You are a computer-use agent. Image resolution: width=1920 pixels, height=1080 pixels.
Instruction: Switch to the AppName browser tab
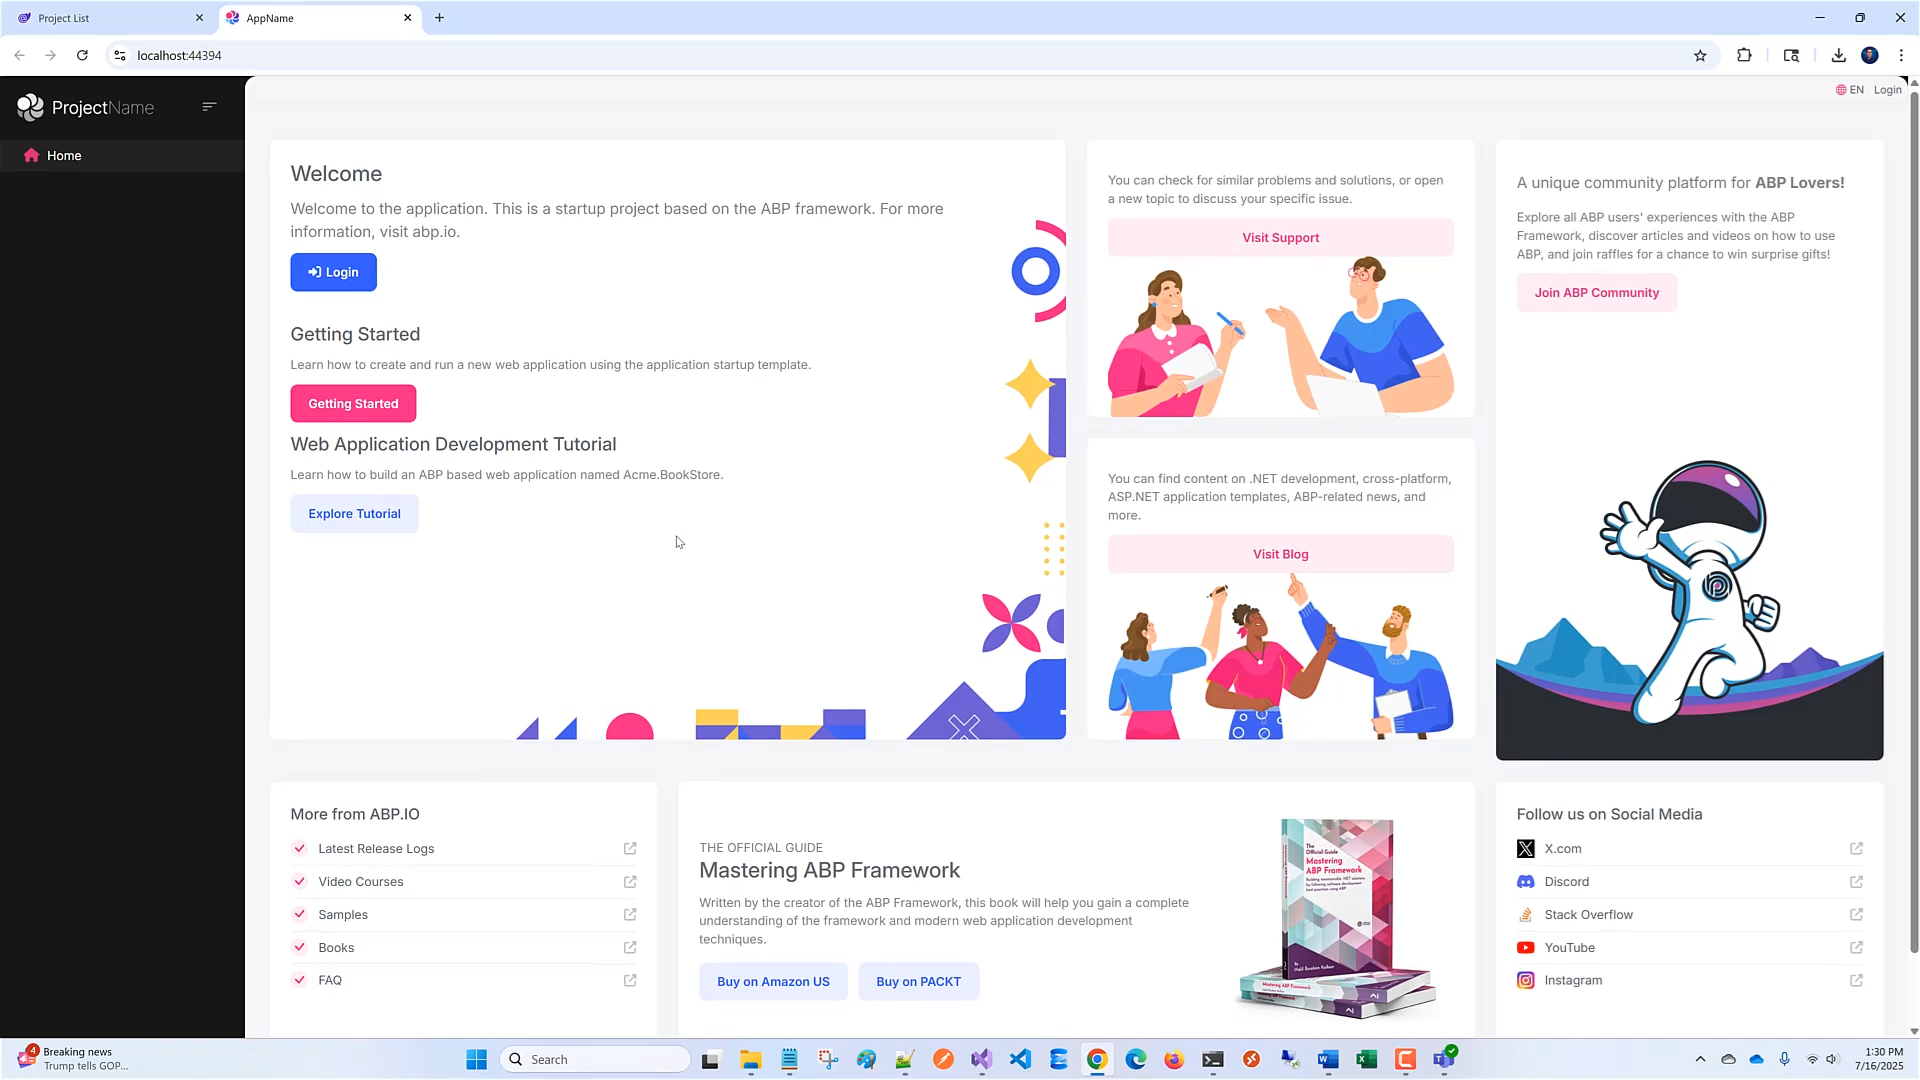(x=320, y=18)
